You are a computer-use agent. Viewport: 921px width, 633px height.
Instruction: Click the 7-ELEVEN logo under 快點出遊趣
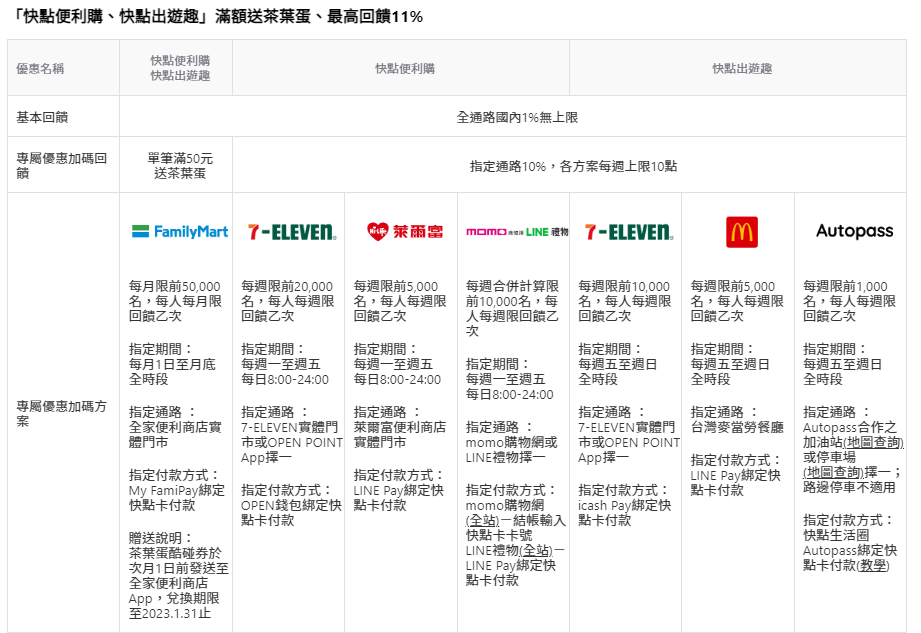(x=628, y=232)
